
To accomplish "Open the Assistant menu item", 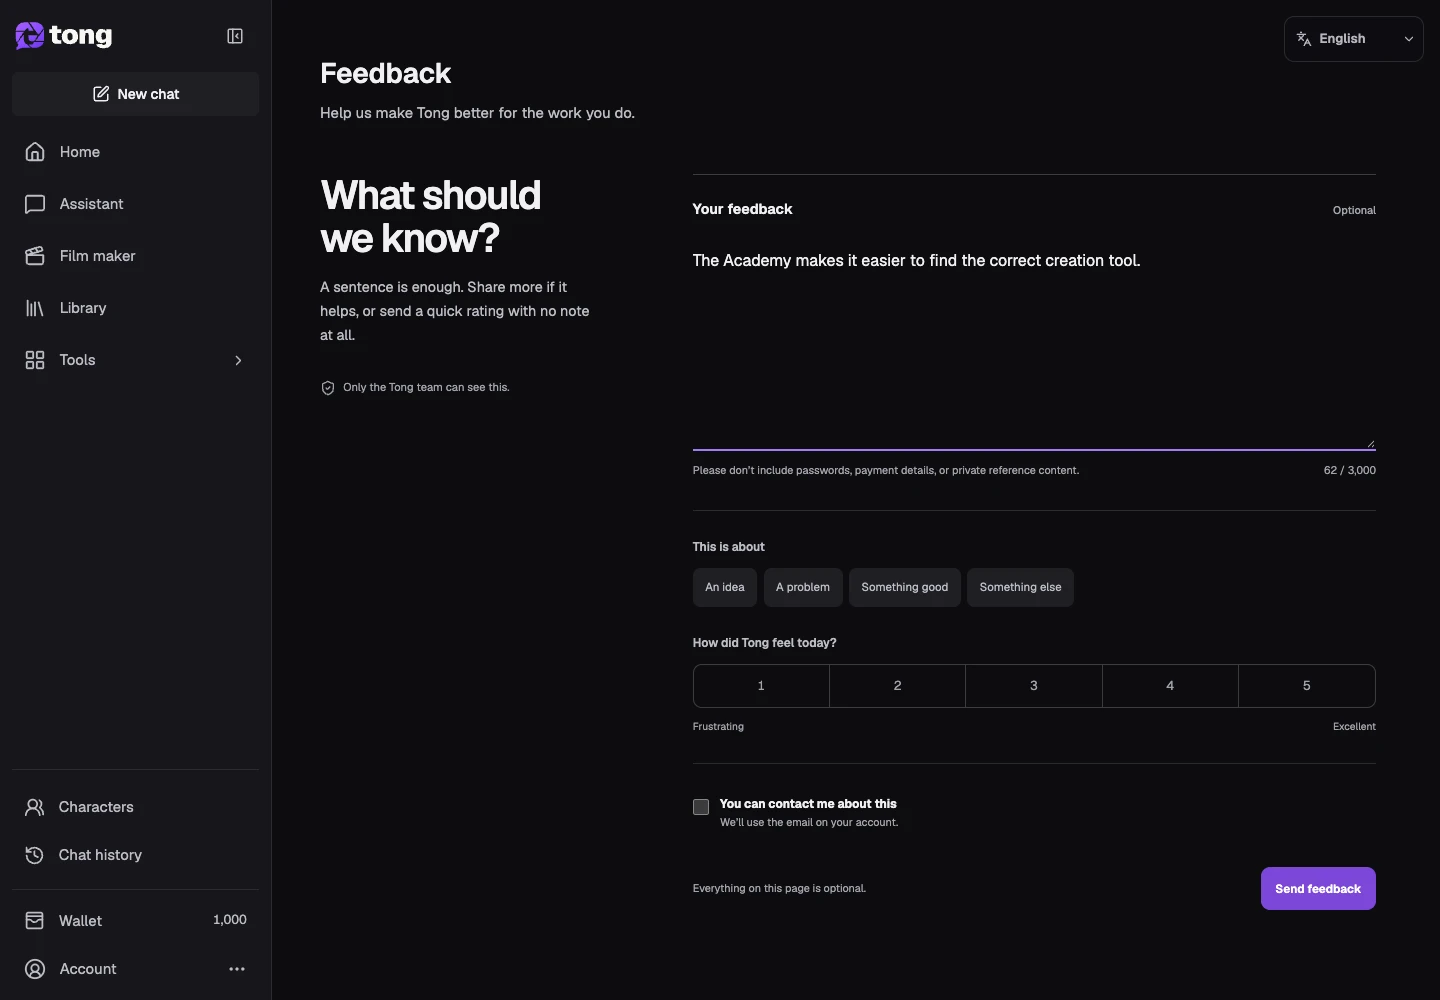I will pos(135,204).
